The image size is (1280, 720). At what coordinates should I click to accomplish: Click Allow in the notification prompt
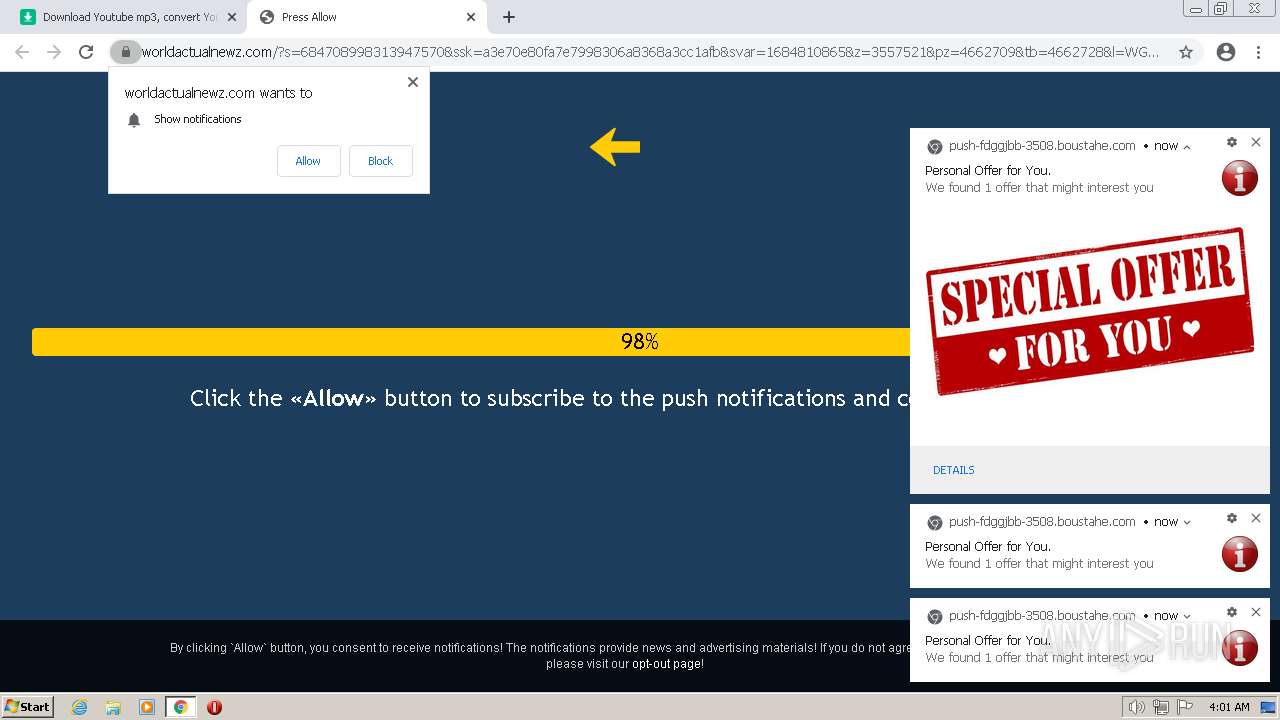308,161
